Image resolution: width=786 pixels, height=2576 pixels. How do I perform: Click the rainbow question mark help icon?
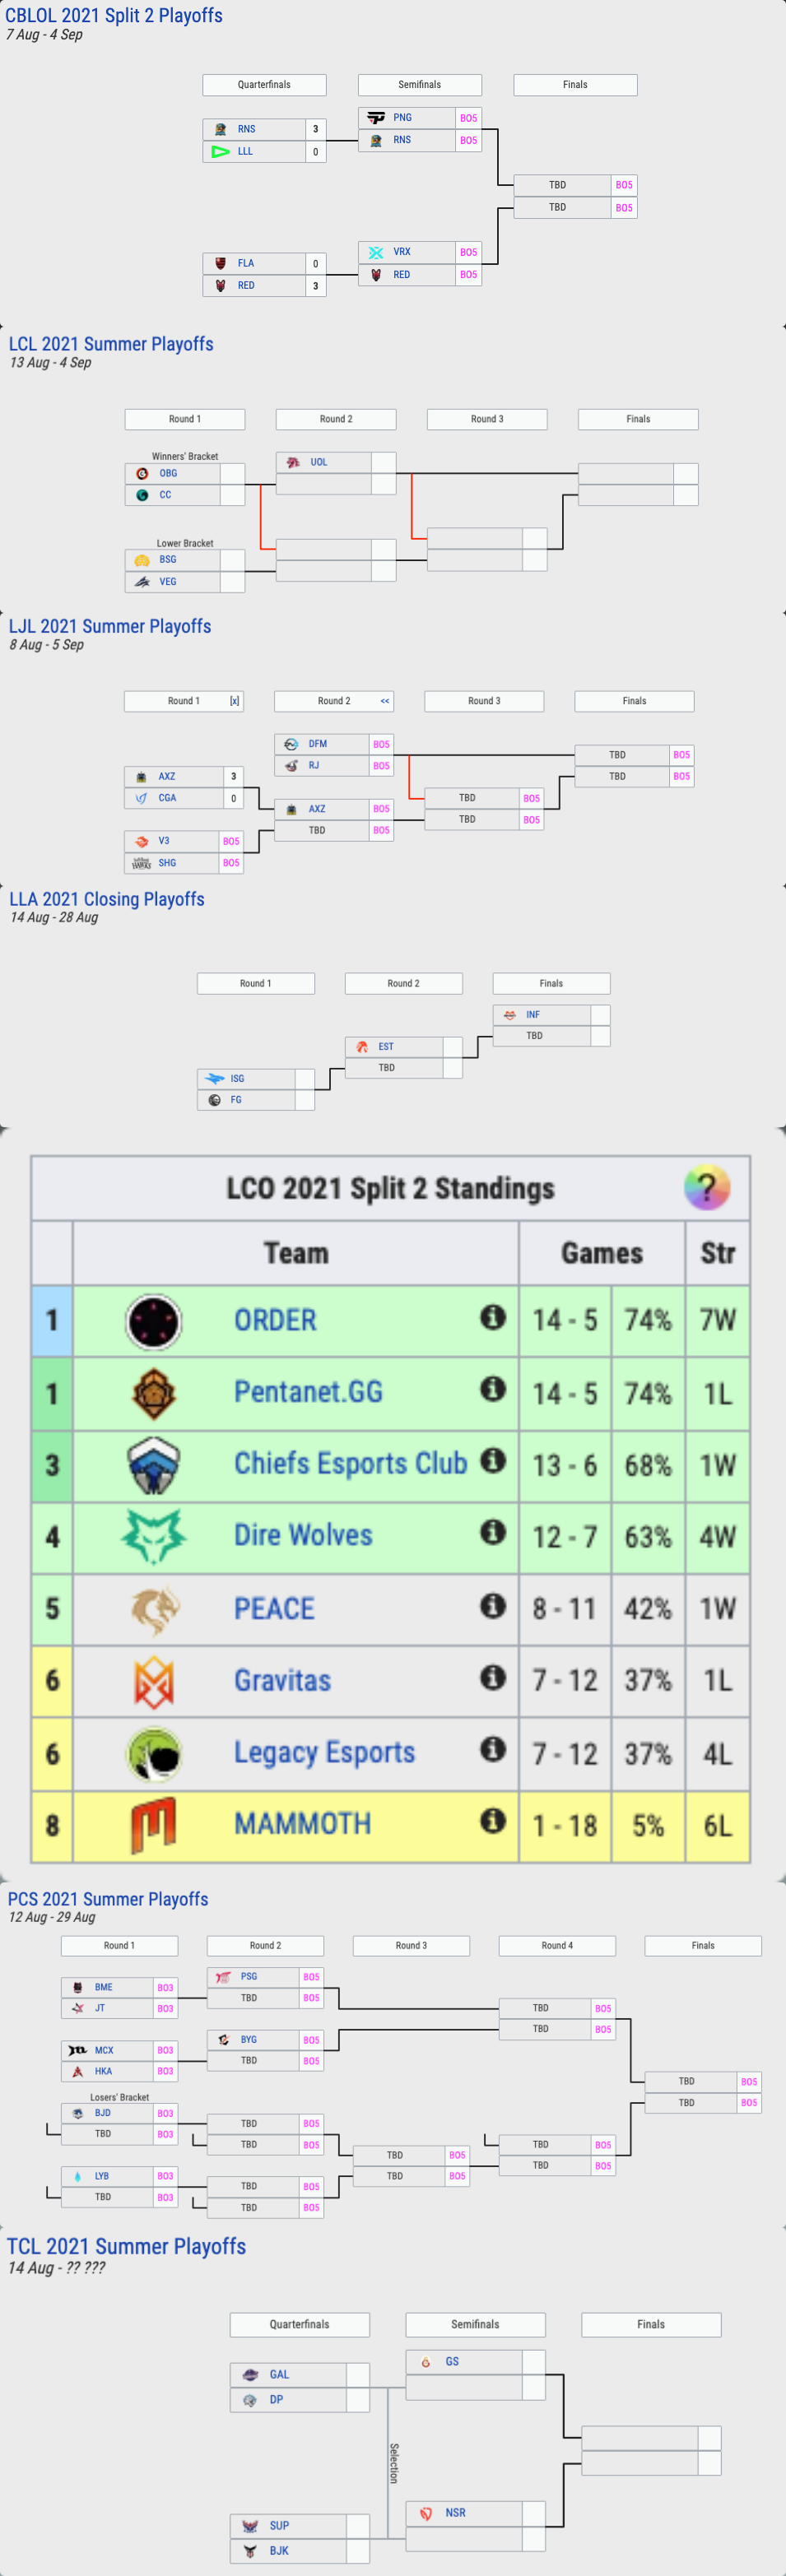[706, 1187]
